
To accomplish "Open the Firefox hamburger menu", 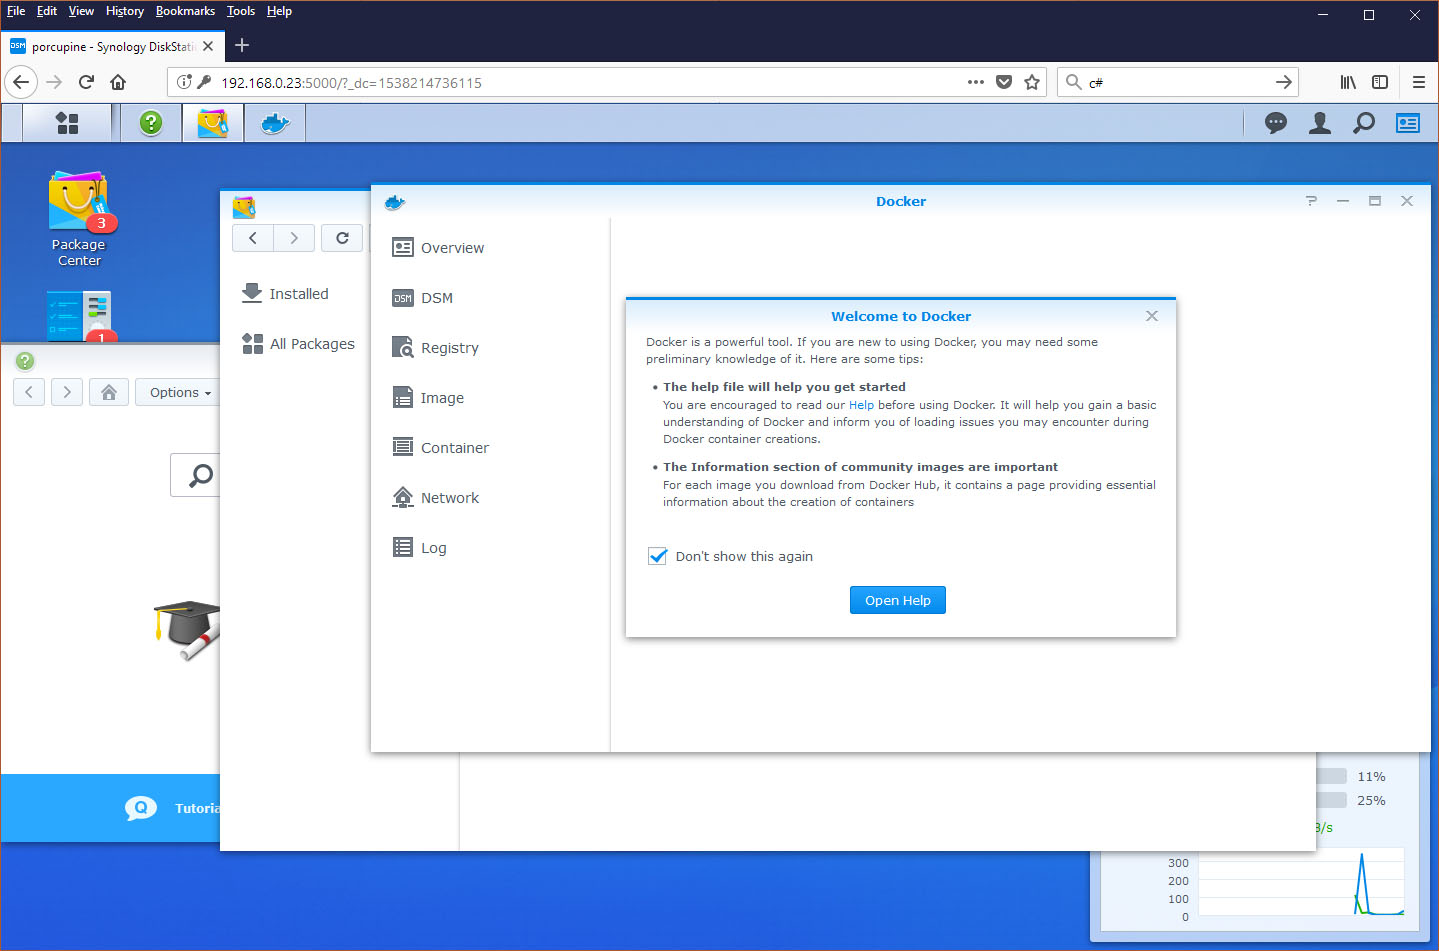I will click(1418, 82).
